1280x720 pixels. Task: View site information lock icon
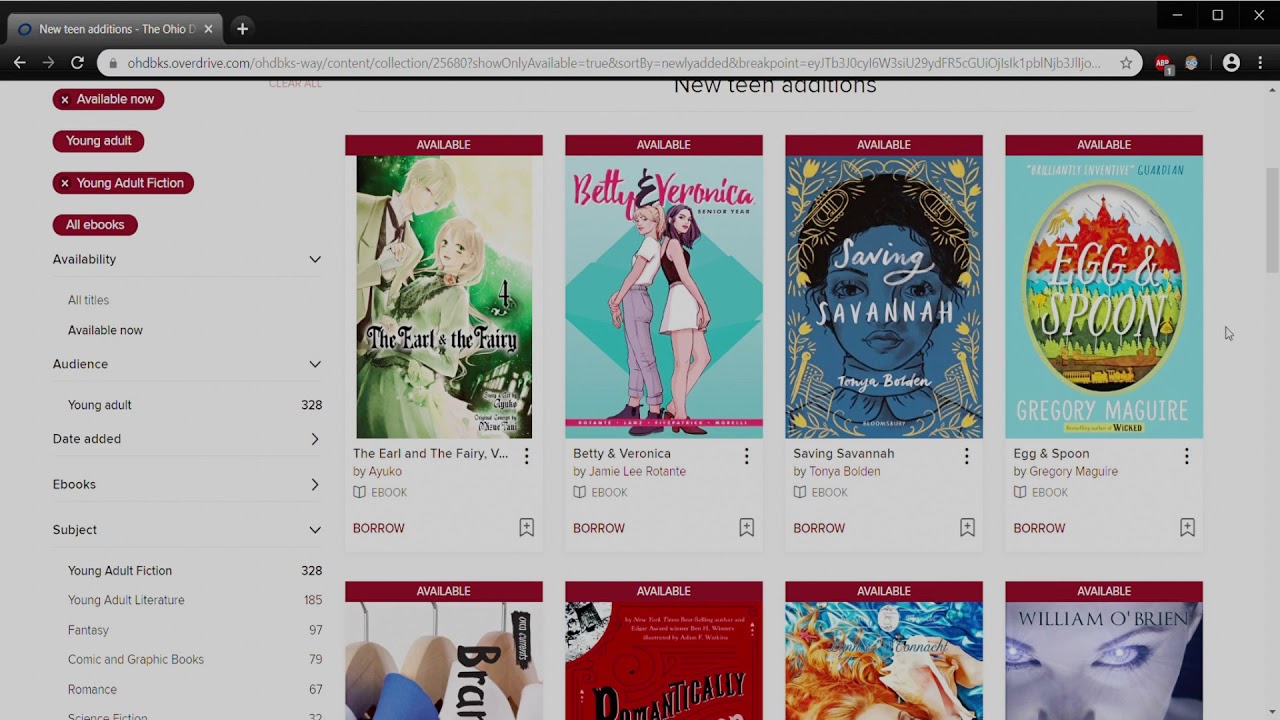113,63
